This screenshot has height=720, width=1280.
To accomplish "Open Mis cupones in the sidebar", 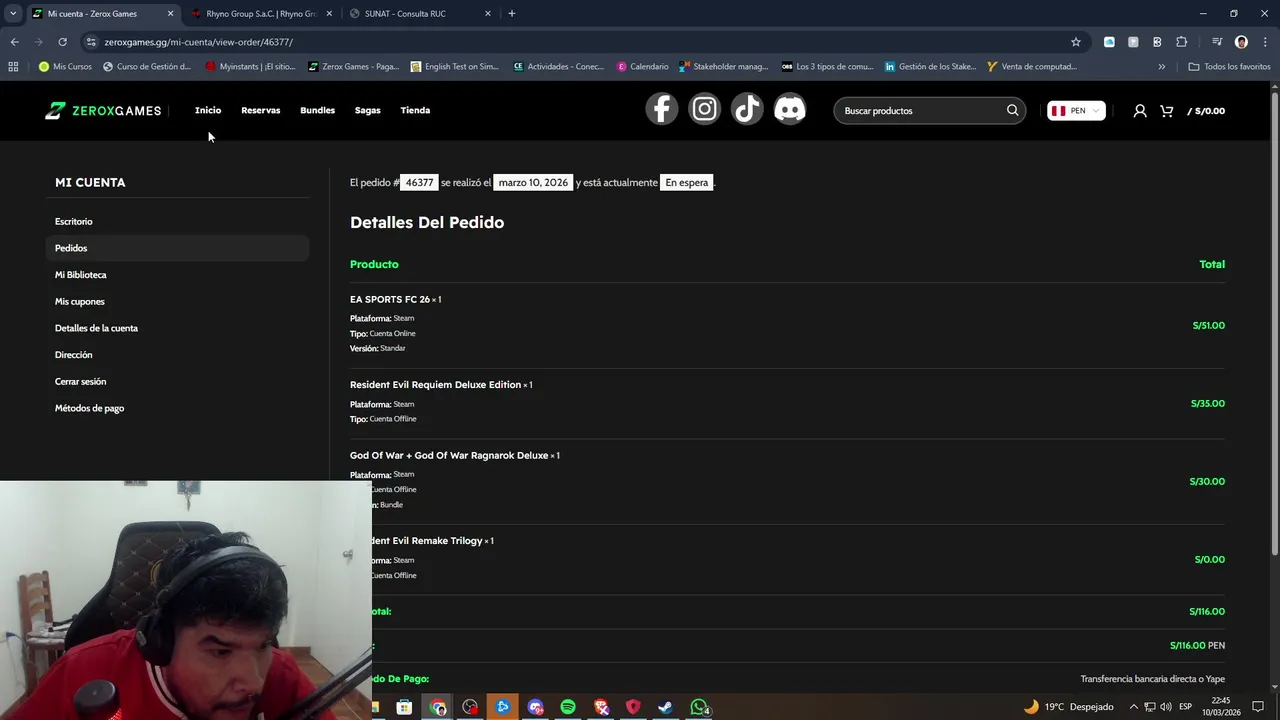I will (177, 301).
